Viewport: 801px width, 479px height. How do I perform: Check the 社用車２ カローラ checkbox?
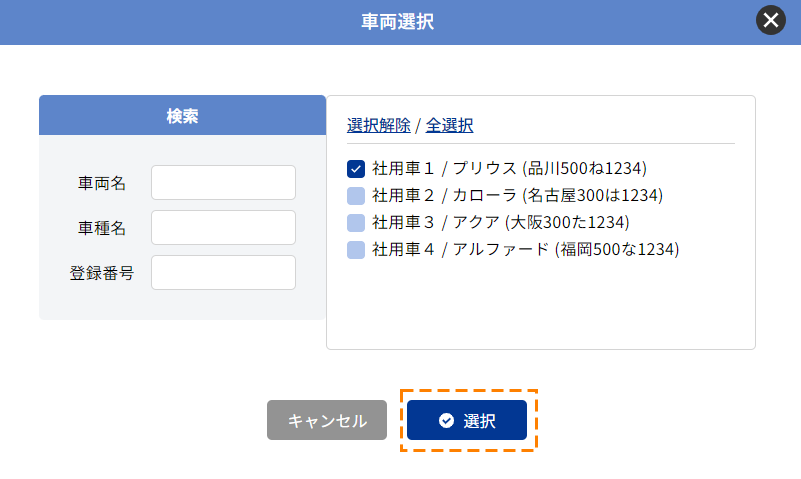[356, 196]
